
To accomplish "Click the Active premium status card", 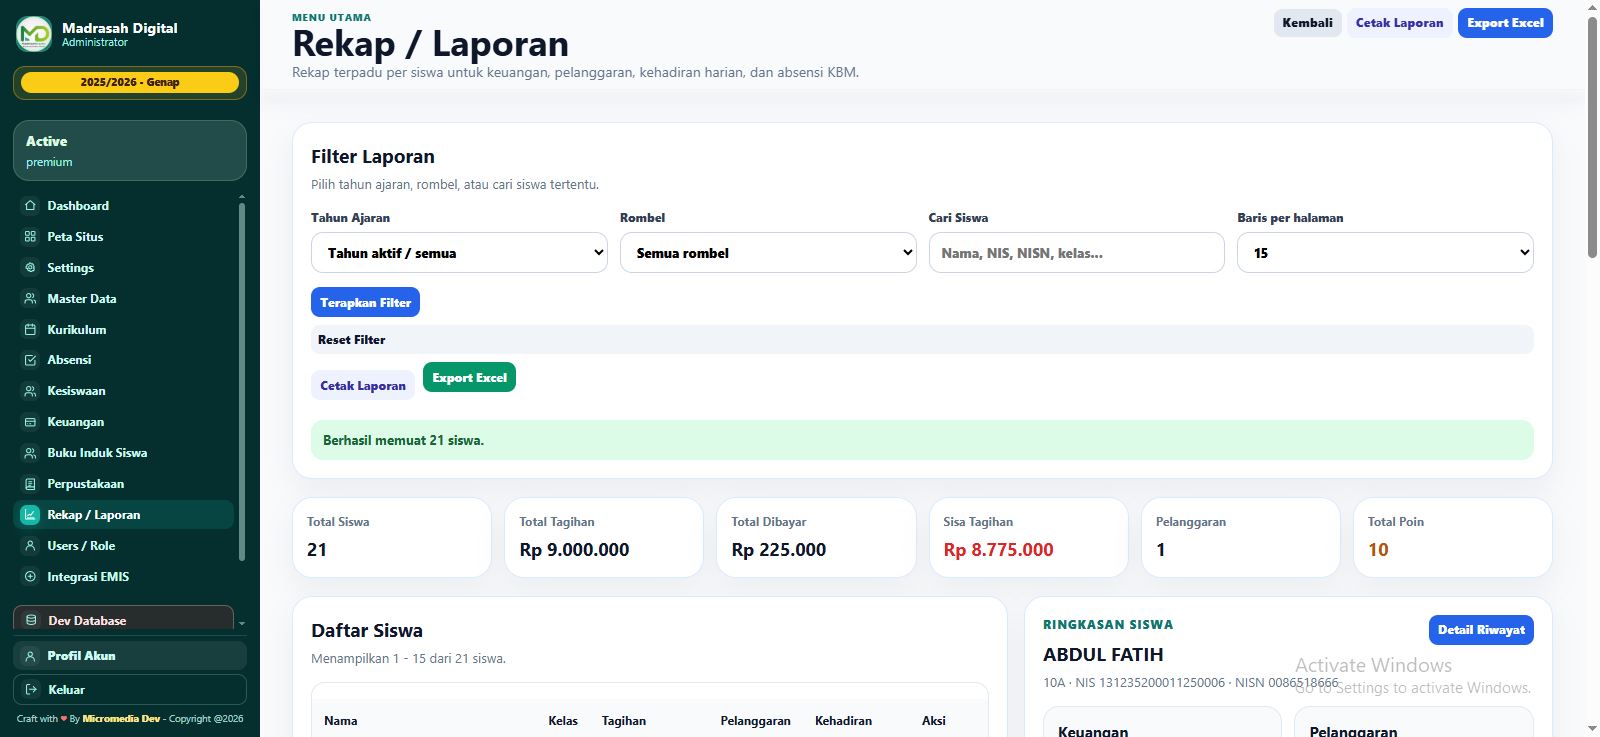I will [x=130, y=151].
